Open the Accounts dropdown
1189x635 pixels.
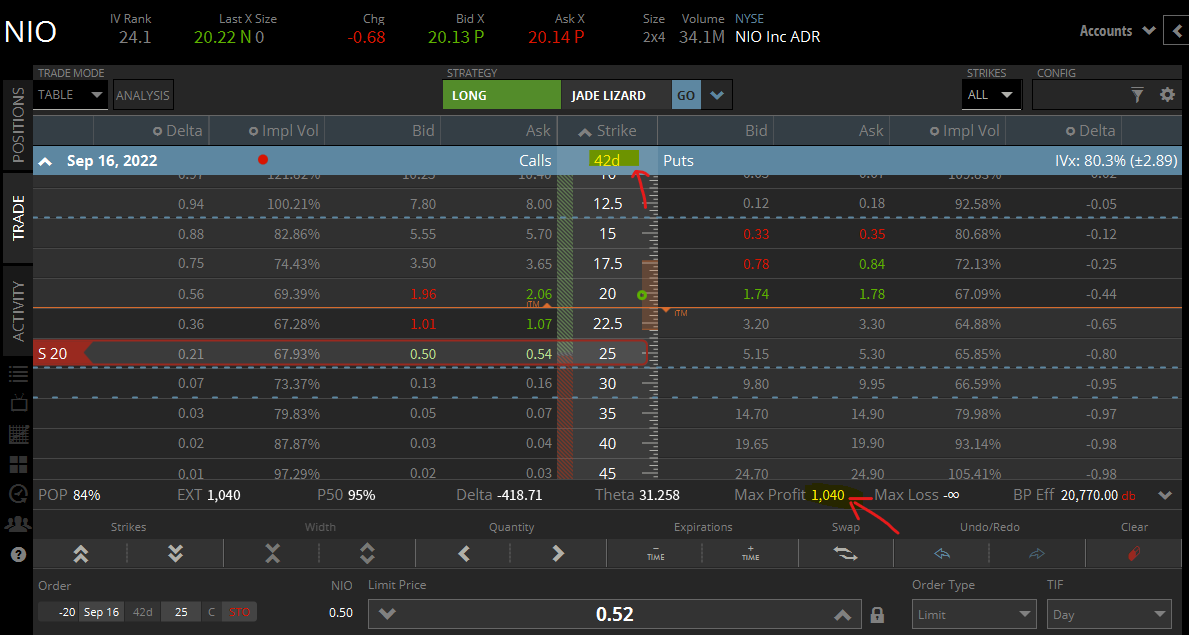1117,31
